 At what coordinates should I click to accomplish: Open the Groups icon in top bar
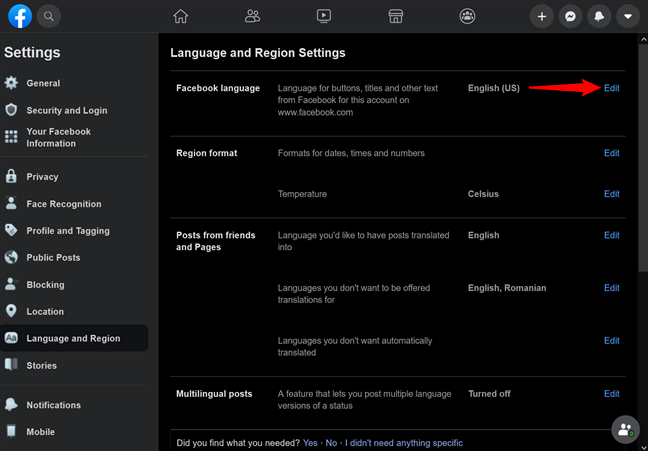coord(467,16)
